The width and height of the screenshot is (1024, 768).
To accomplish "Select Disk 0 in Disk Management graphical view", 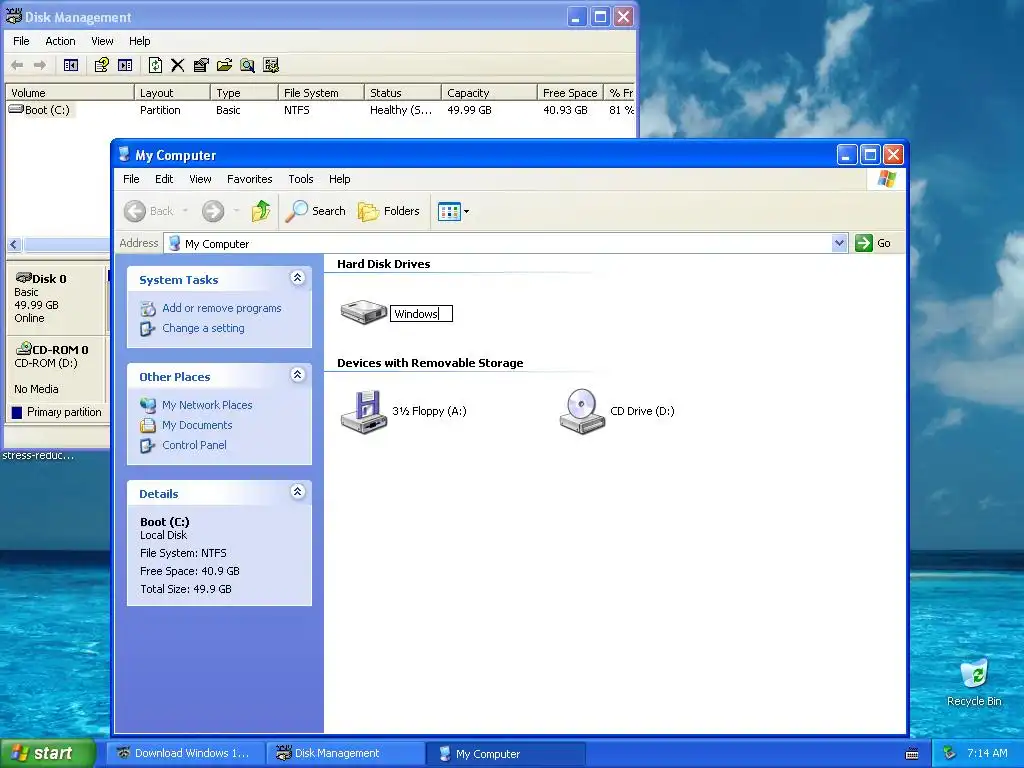I will coord(56,298).
